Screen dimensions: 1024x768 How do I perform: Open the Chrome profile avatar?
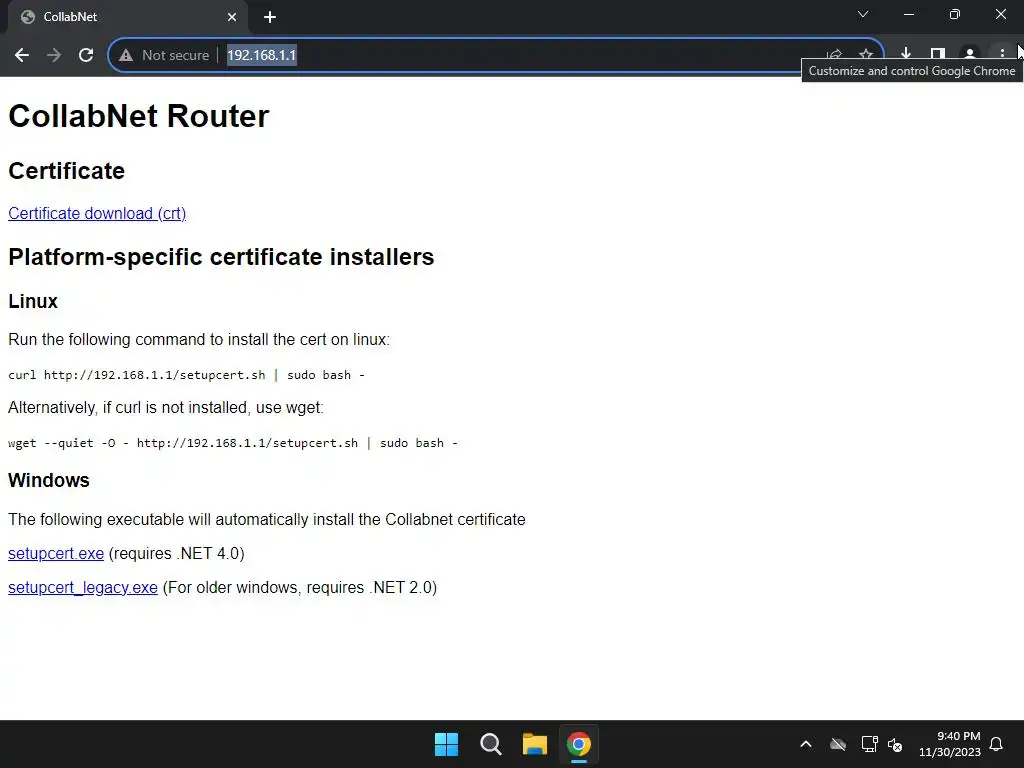[970, 54]
